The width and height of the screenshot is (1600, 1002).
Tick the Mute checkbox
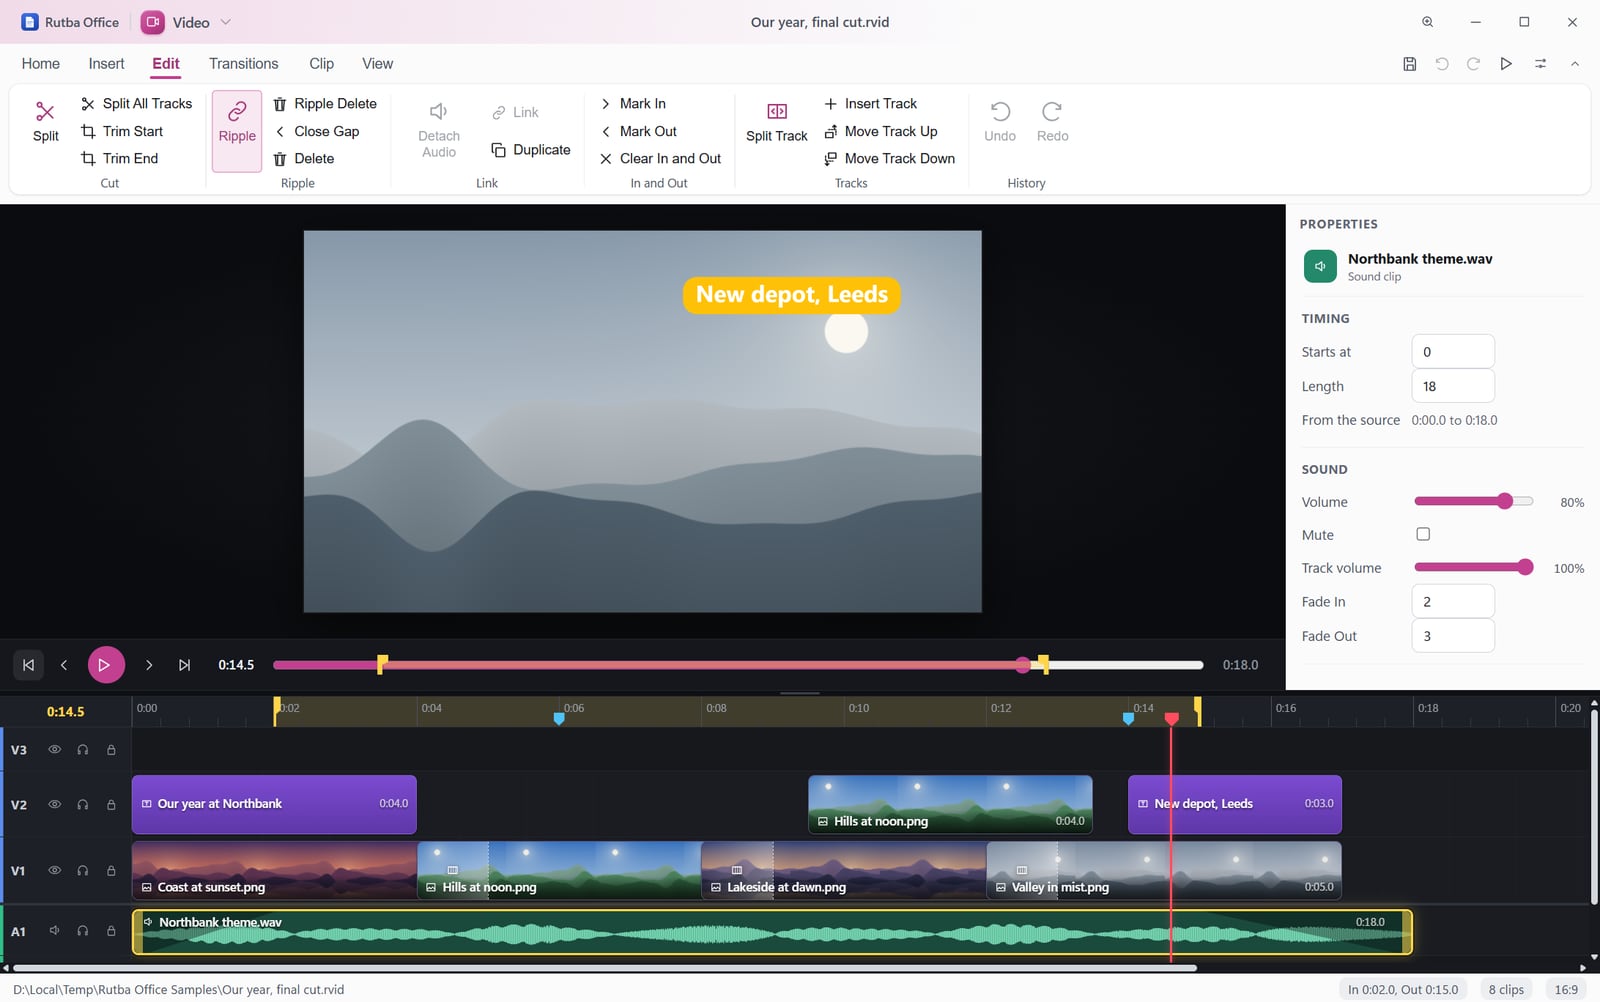(x=1423, y=534)
